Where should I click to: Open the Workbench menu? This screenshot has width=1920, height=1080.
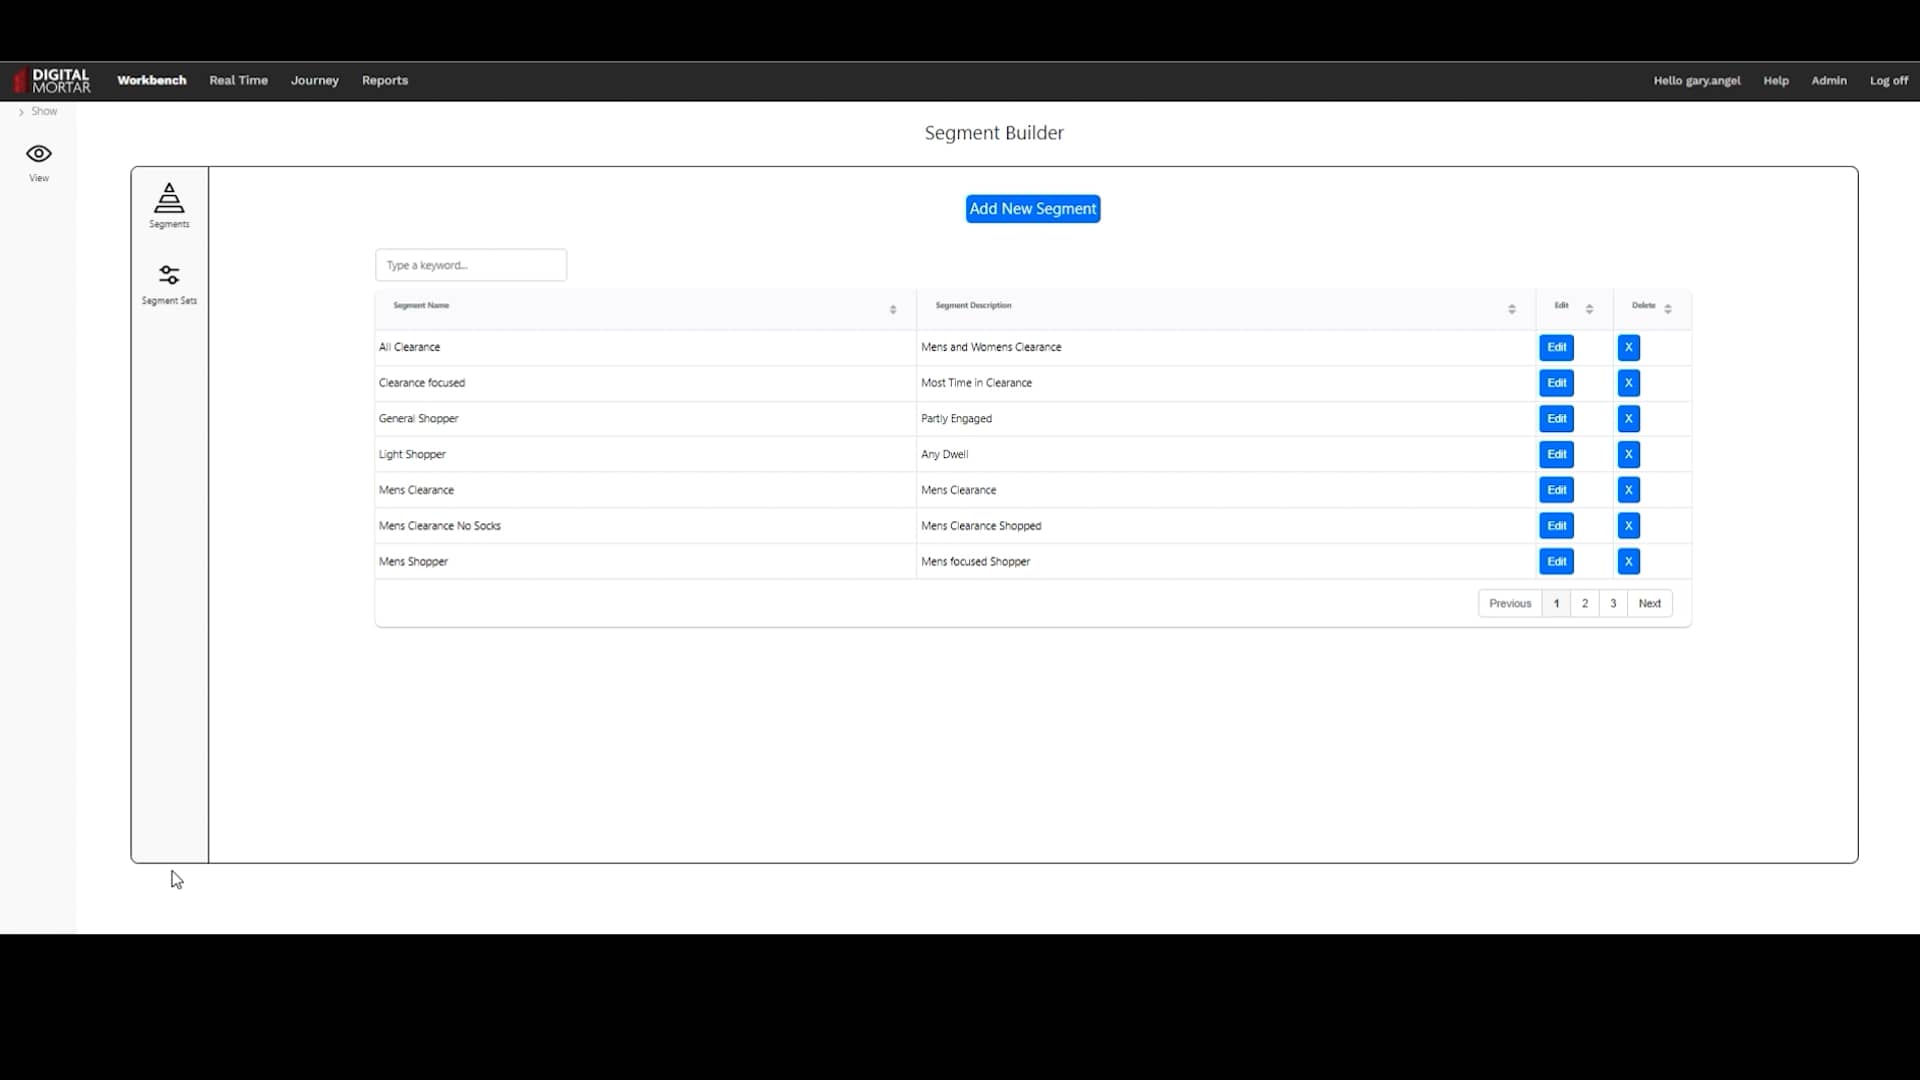(x=151, y=80)
